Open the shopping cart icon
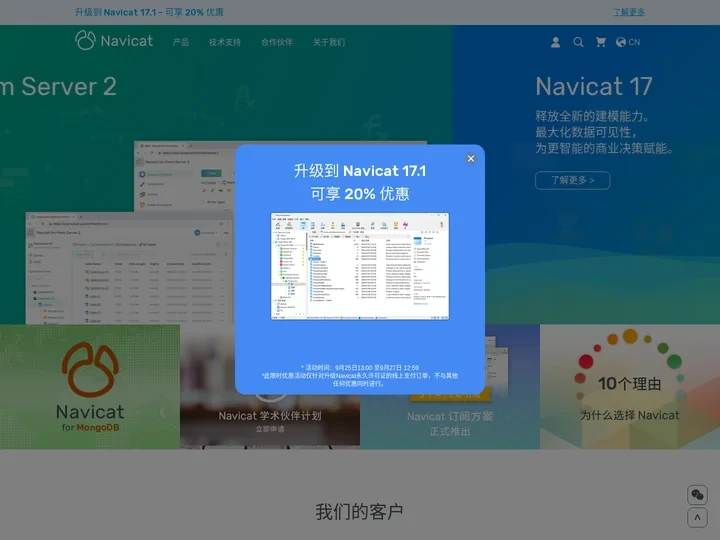The height and width of the screenshot is (540, 720). click(600, 42)
